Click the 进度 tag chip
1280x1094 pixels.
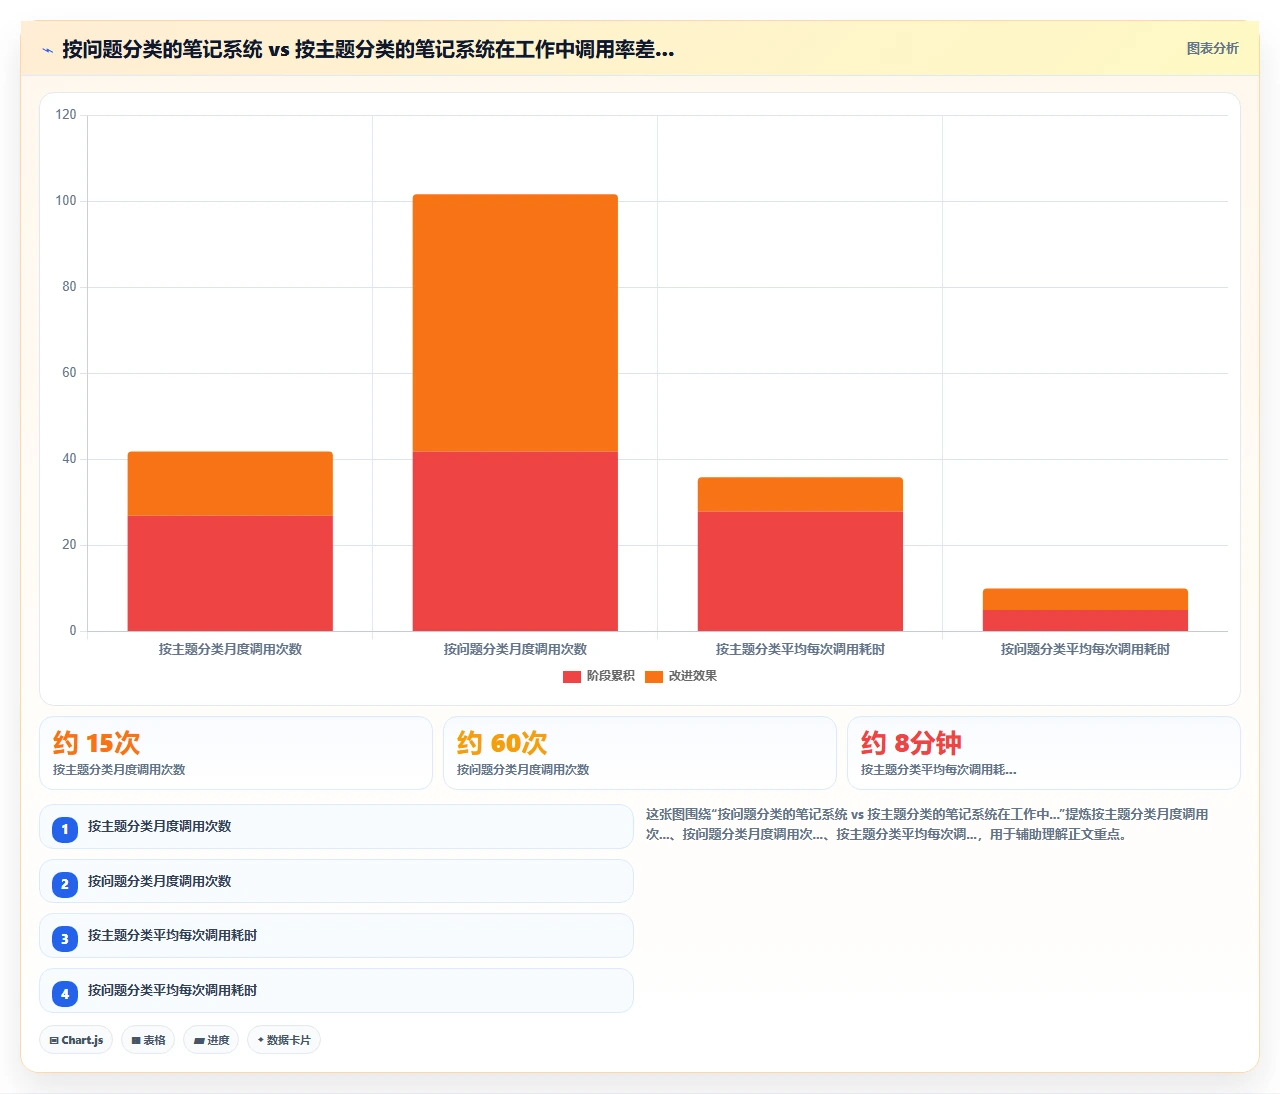211,1040
